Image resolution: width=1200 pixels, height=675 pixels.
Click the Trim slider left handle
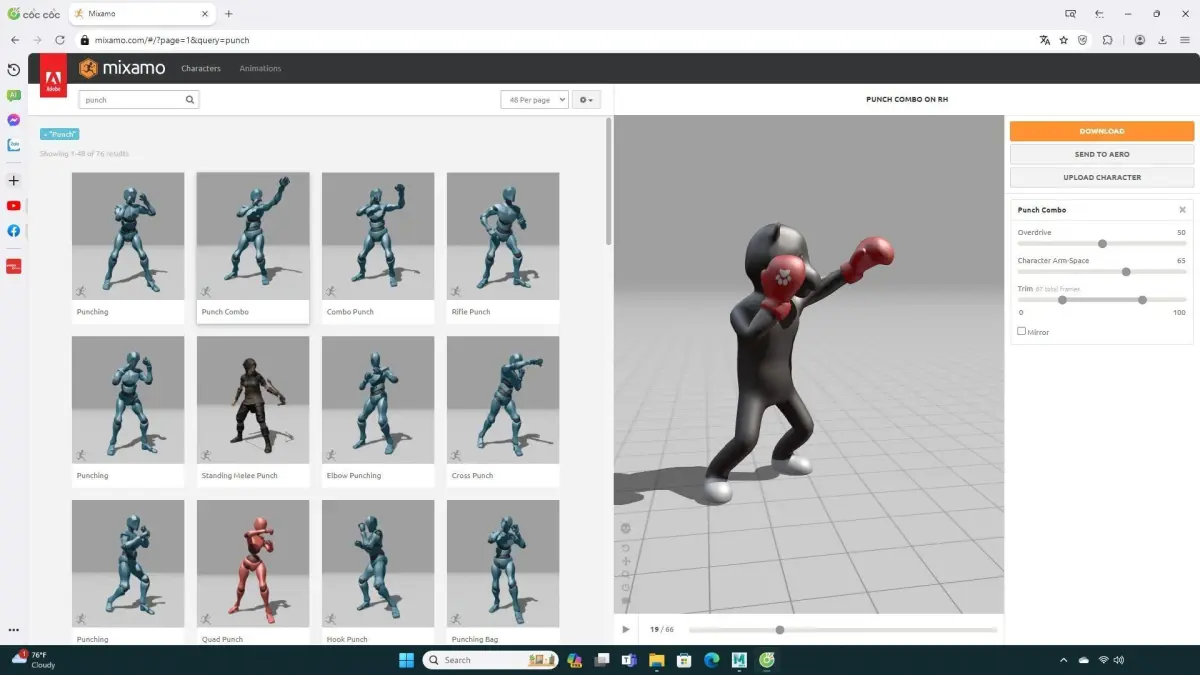point(1062,299)
